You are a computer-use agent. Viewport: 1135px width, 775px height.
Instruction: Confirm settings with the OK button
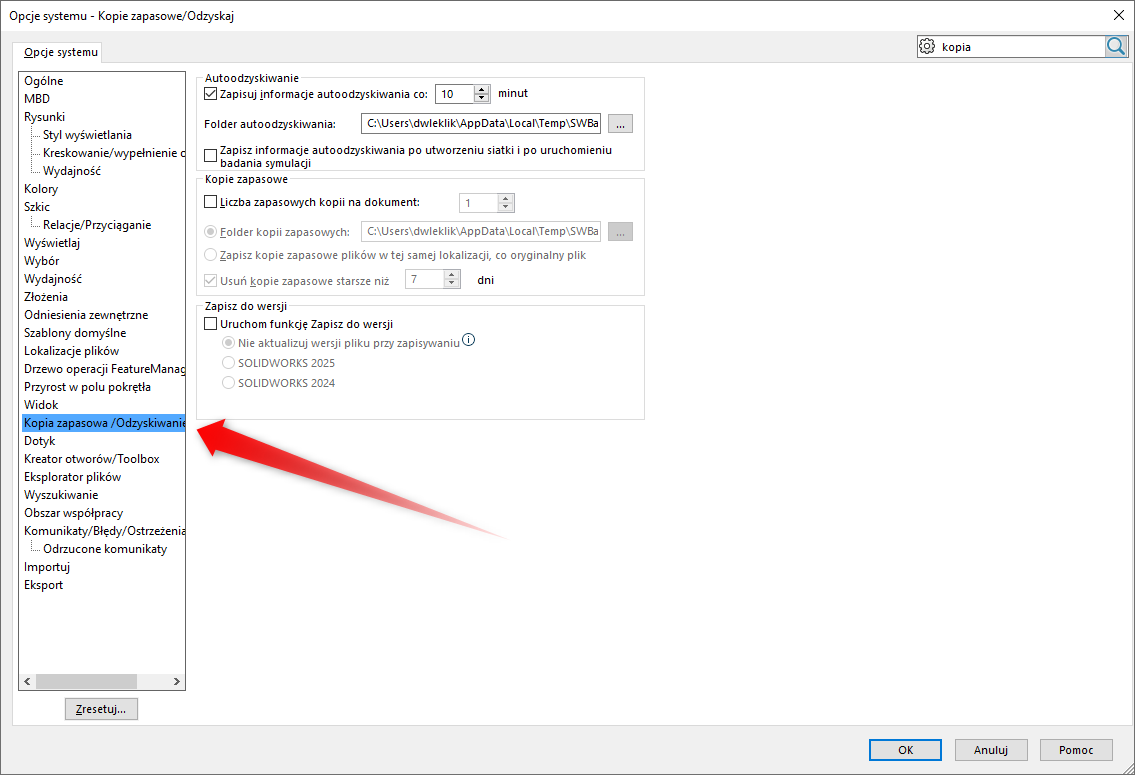(906, 750)
